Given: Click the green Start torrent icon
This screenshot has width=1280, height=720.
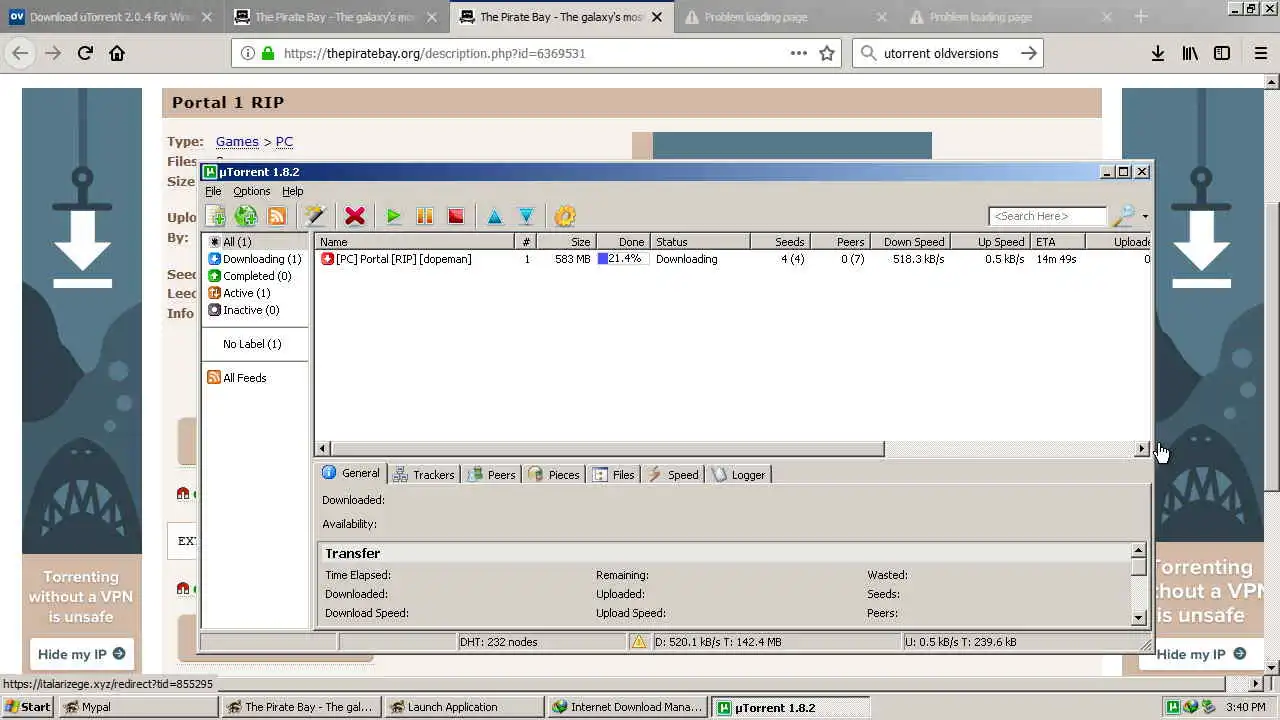Looking at the screenshot, I should coord(393,216).
